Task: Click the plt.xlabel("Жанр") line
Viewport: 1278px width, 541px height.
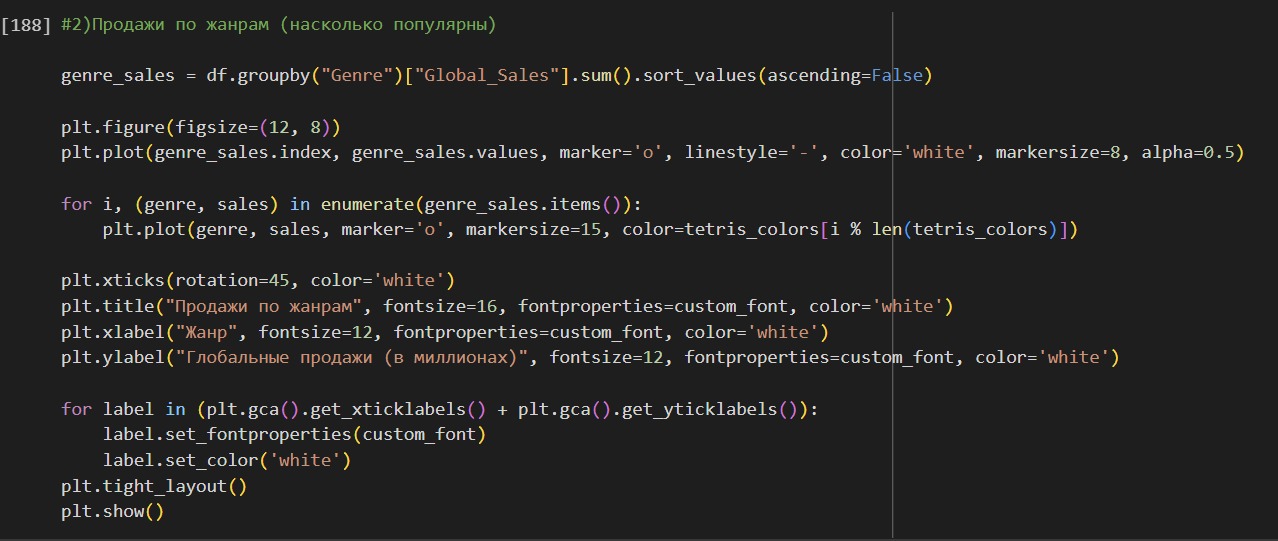Action: coord(445,332)
